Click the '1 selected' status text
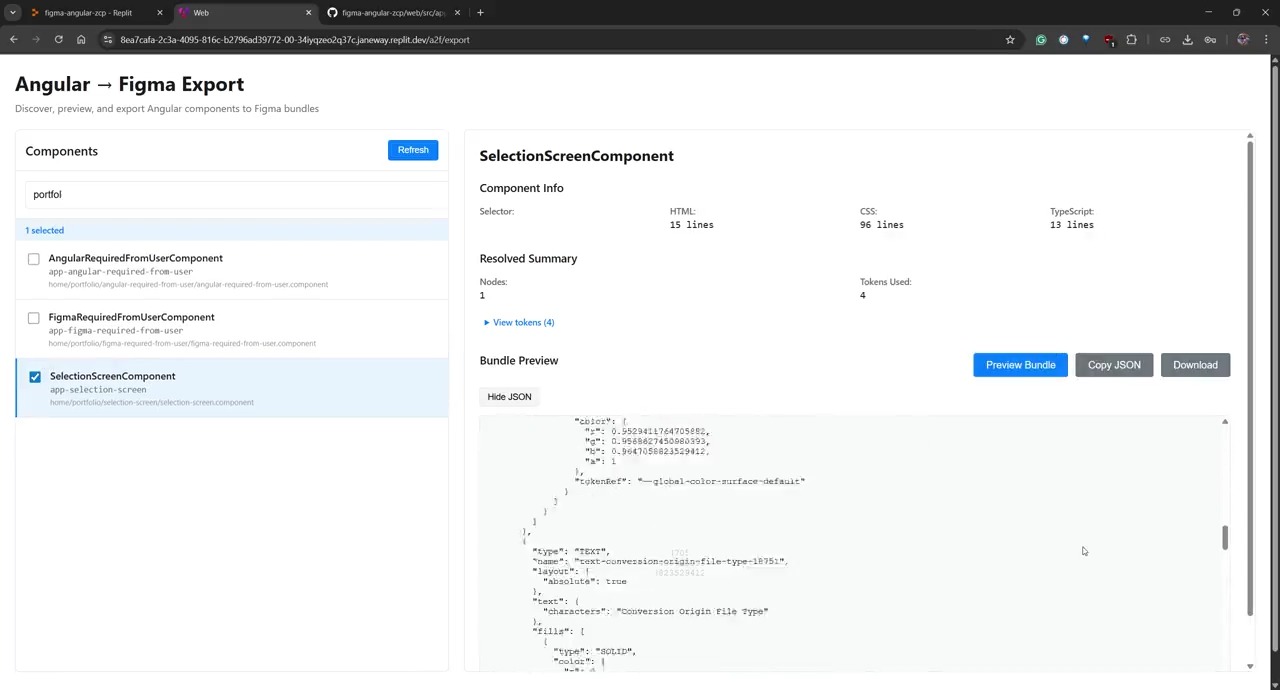Screen dimensions: 1280x690 coord(44,230)
